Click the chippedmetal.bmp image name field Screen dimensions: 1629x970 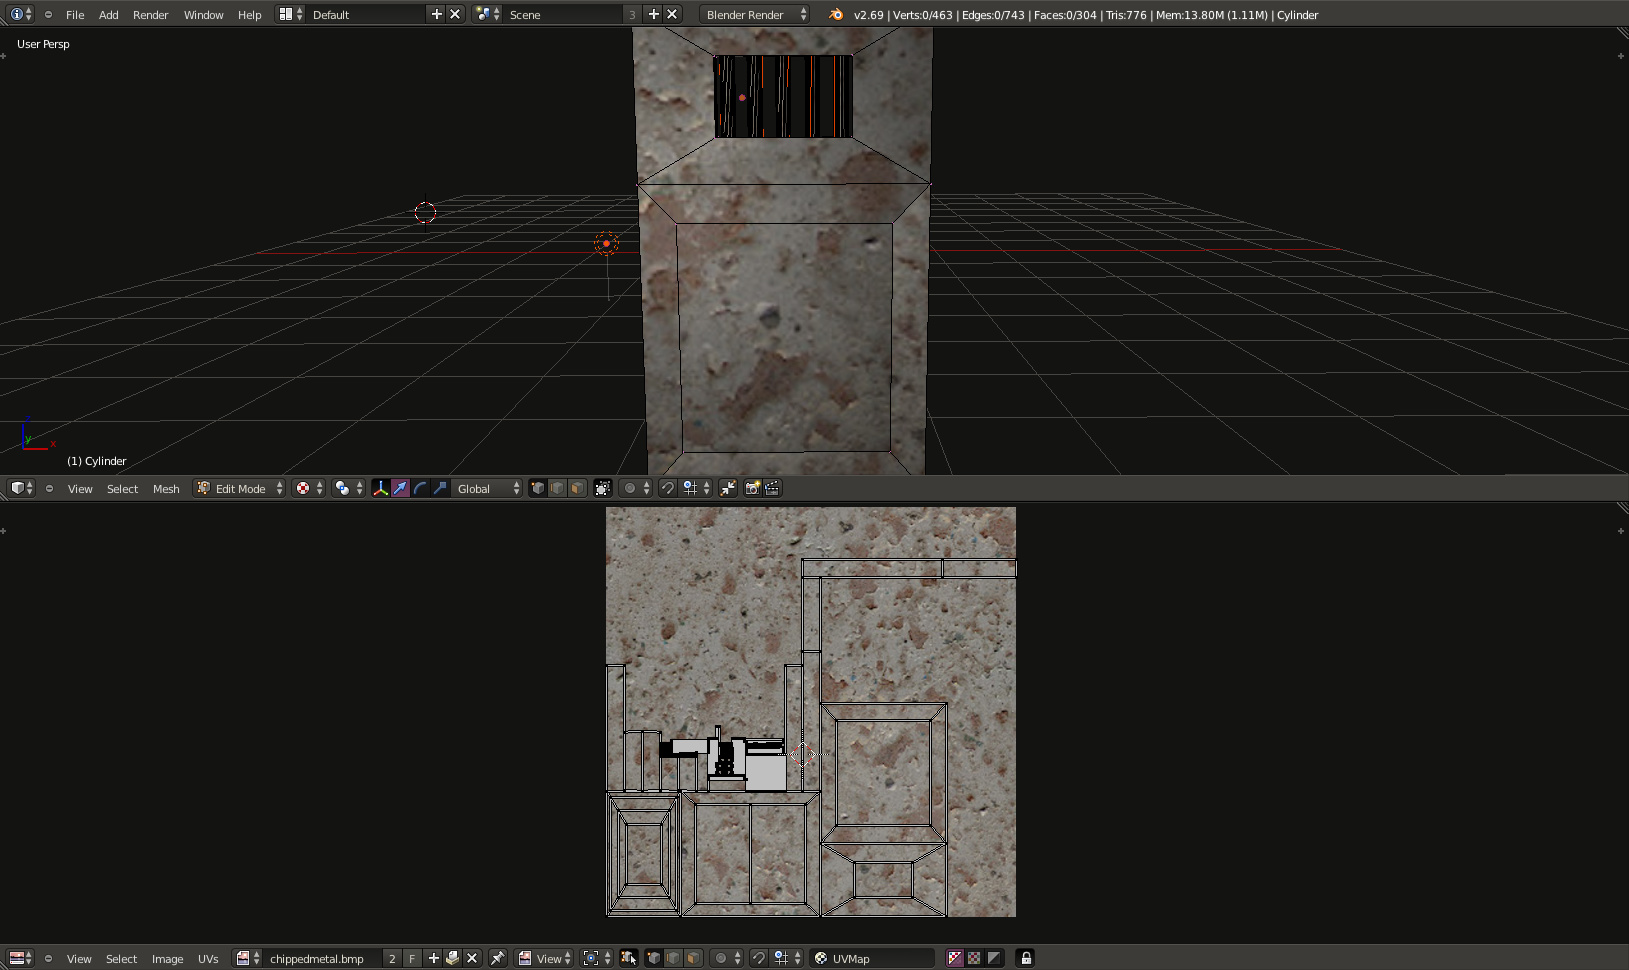322,958
